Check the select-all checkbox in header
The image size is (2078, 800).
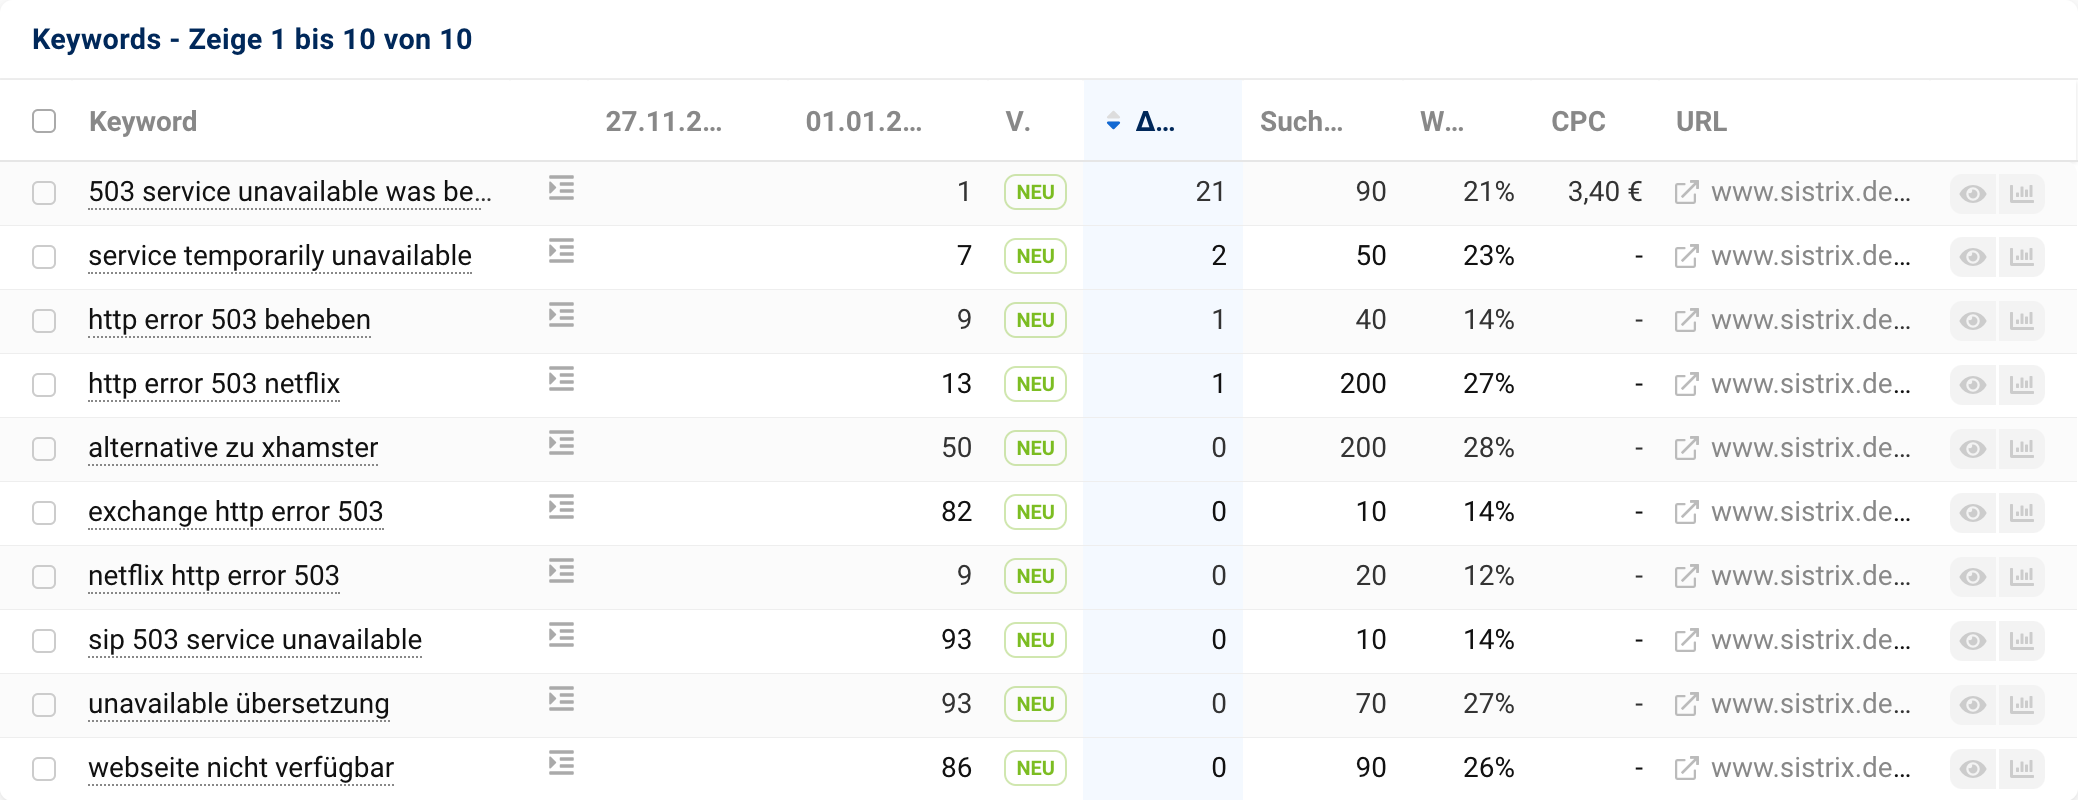[44, 121]
